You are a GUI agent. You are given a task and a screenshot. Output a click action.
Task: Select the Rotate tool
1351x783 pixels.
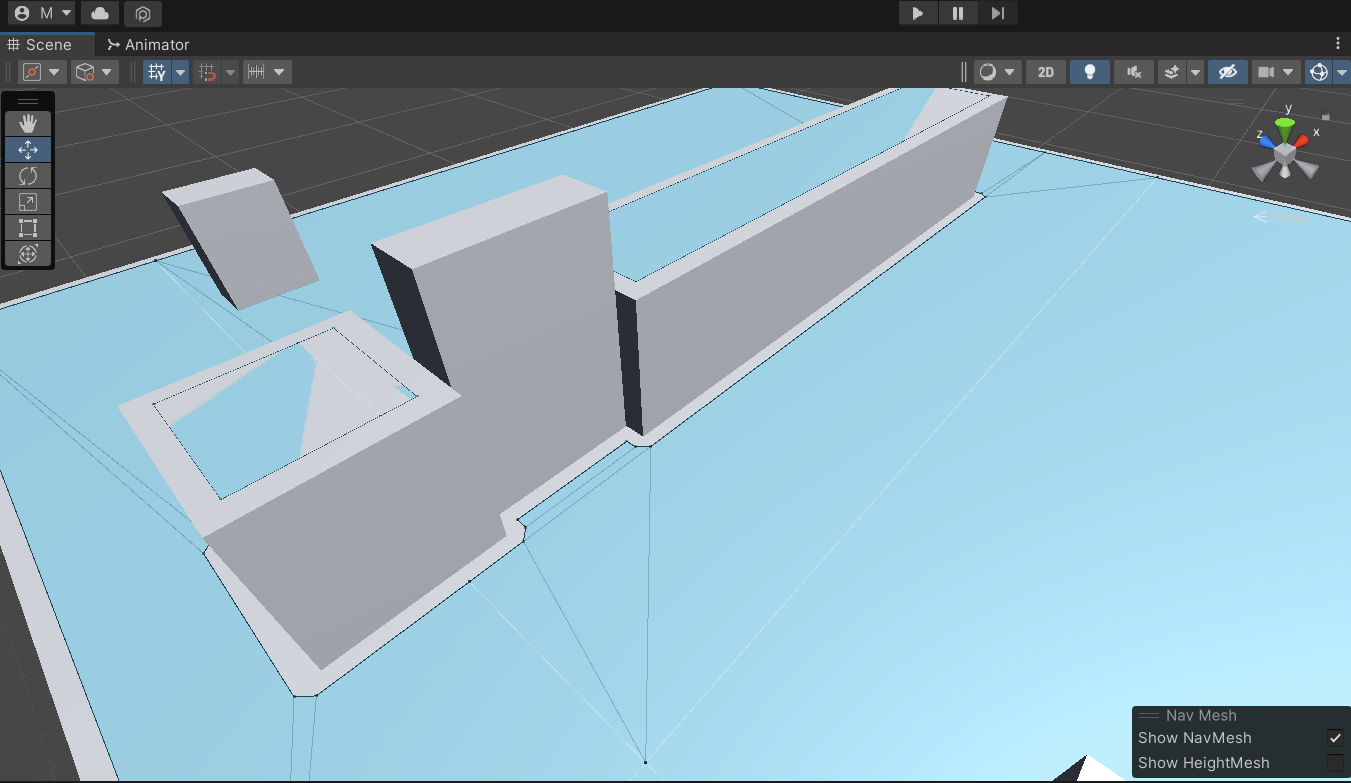[x=28, y=176]
